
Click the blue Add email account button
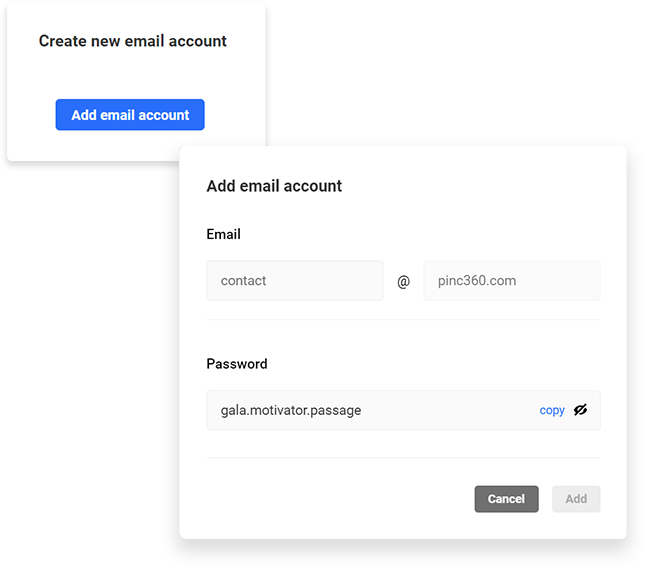click(x=130, y=115)
